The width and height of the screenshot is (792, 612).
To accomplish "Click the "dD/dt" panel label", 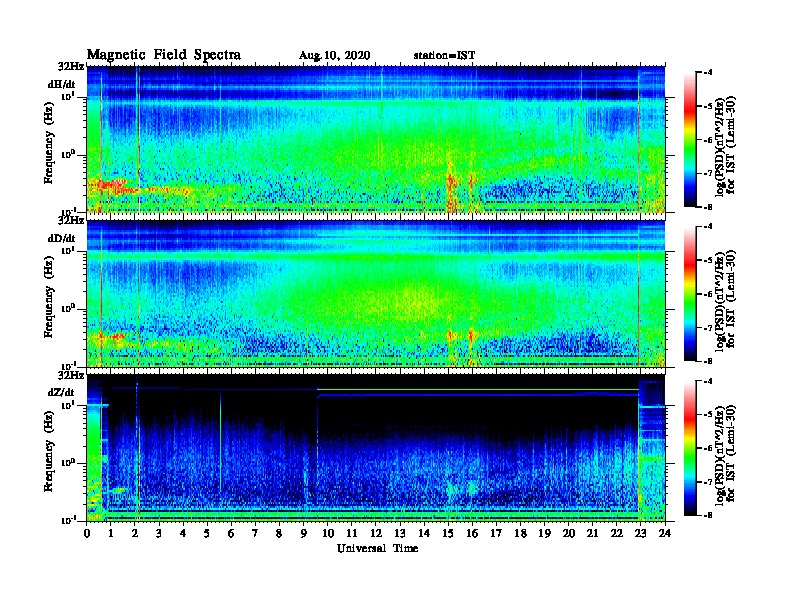I will click(x=61, y=238).
